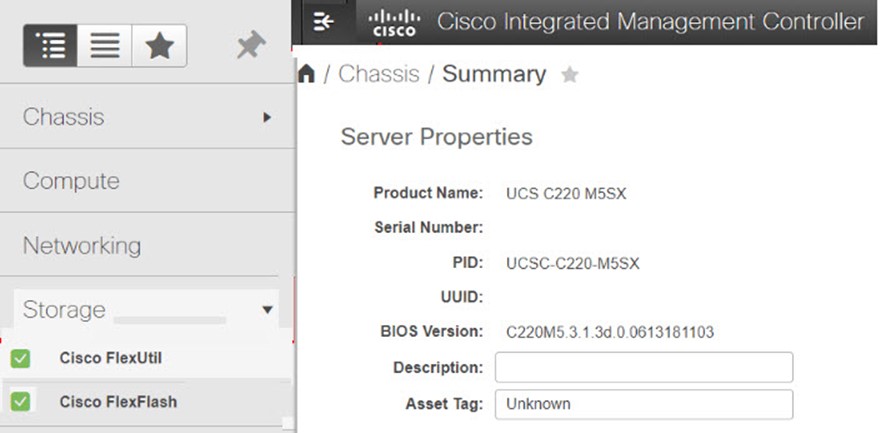The height and width of the screenshot is (433, 896).
Task: Favorite the Summary page with star icon
Action: [x=569, y=74]
